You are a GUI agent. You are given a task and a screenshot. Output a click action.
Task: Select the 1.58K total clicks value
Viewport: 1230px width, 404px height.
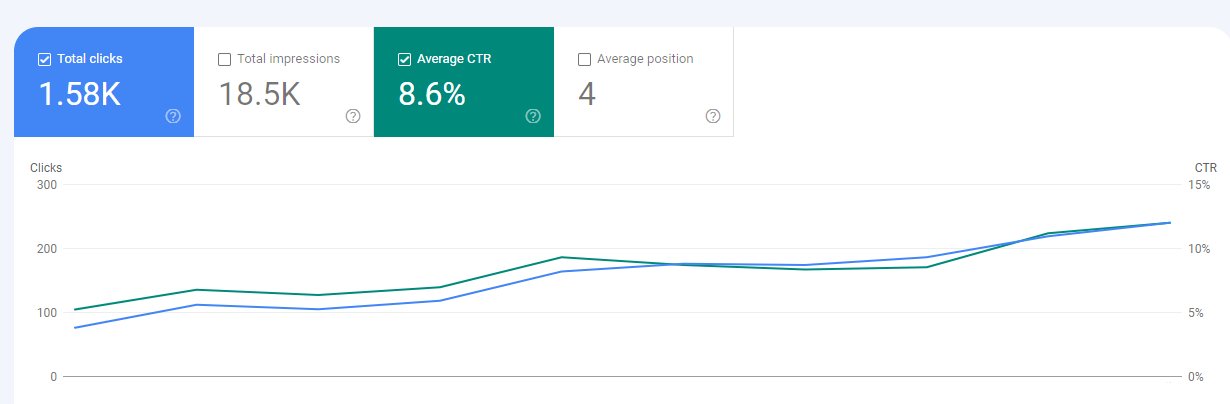click(79, 94)
